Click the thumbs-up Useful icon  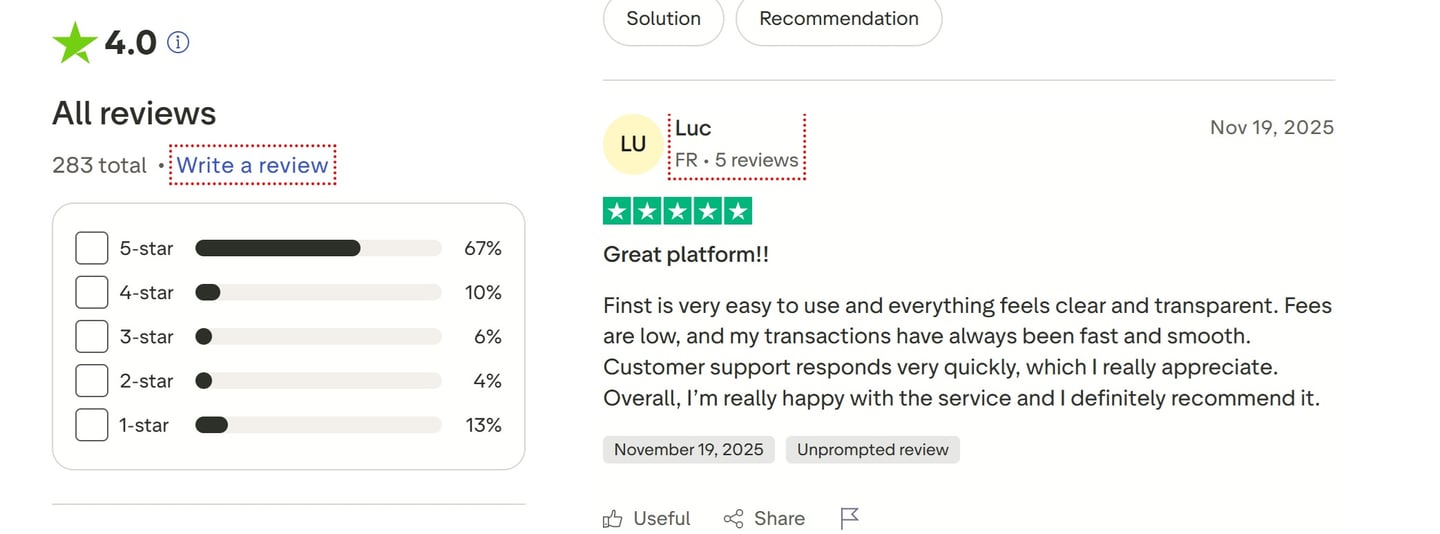(613, 518)
